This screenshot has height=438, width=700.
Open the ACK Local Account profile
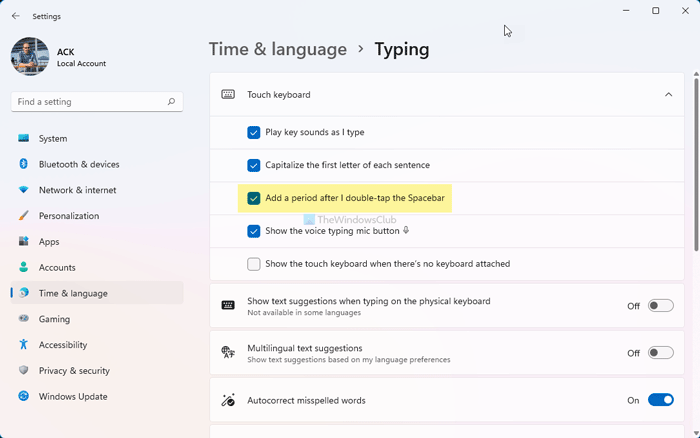[x=60, y=56]
